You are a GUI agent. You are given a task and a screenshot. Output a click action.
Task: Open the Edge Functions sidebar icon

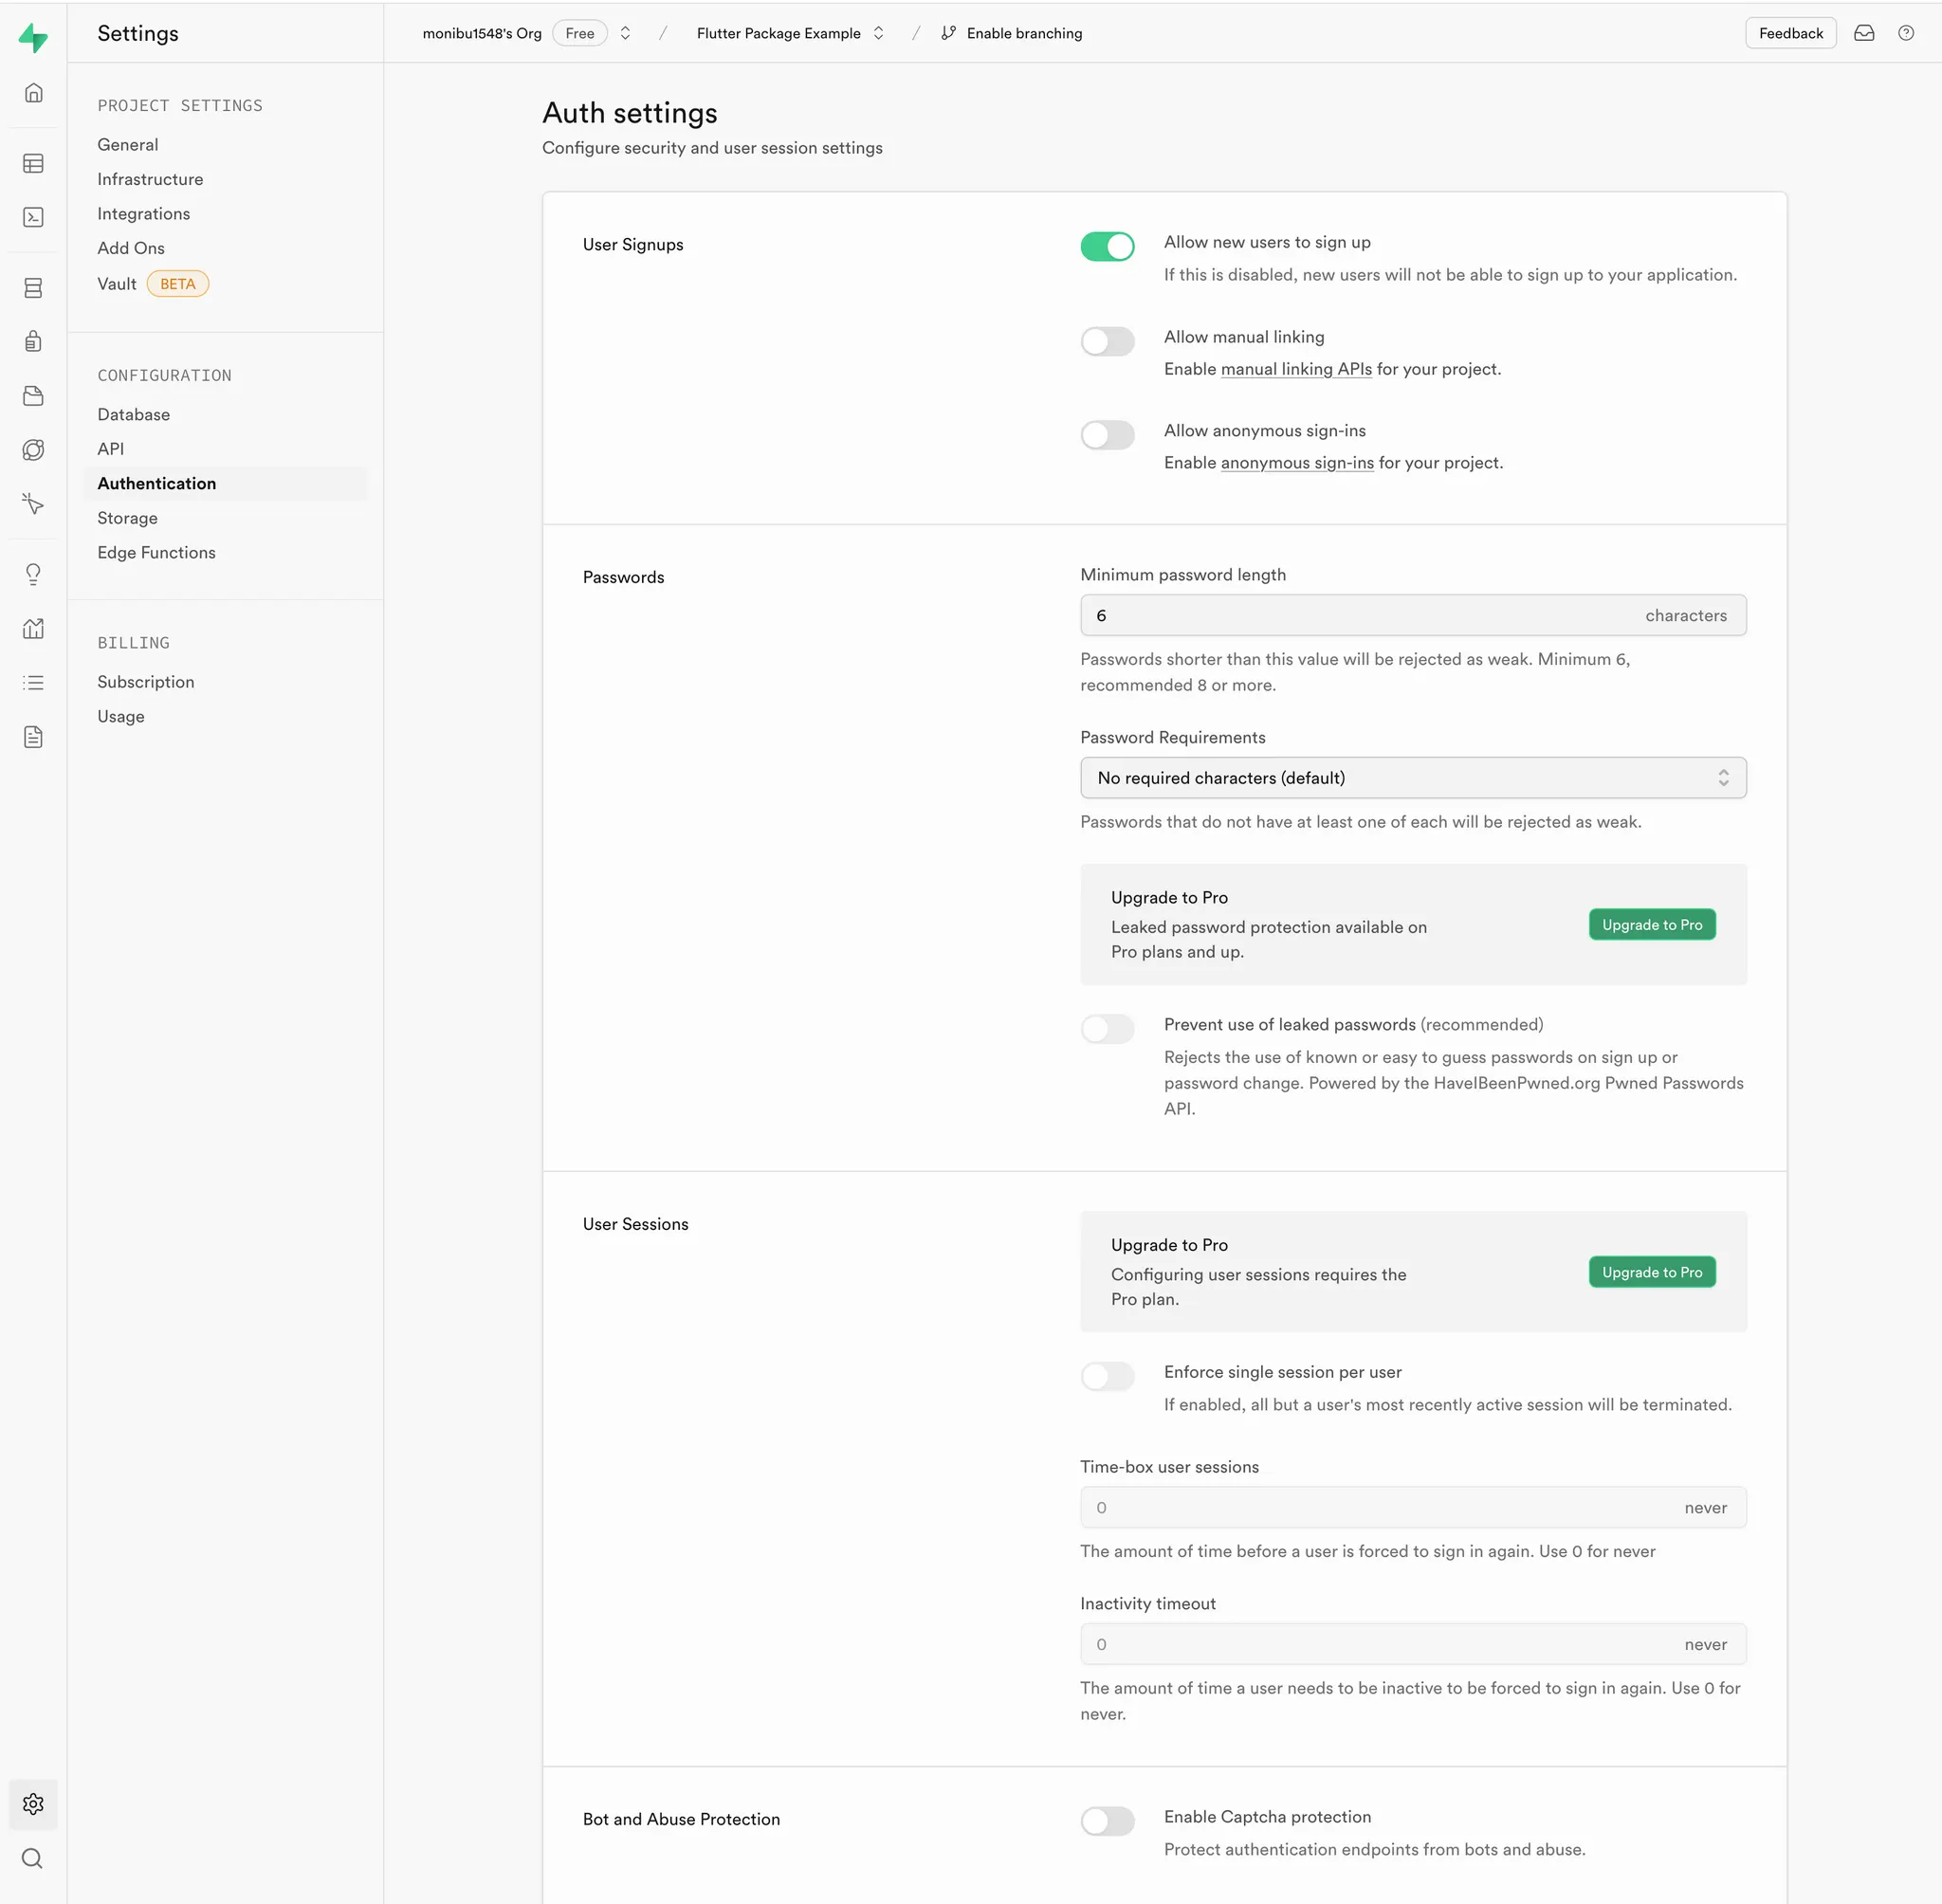click(x=33, y=503)
